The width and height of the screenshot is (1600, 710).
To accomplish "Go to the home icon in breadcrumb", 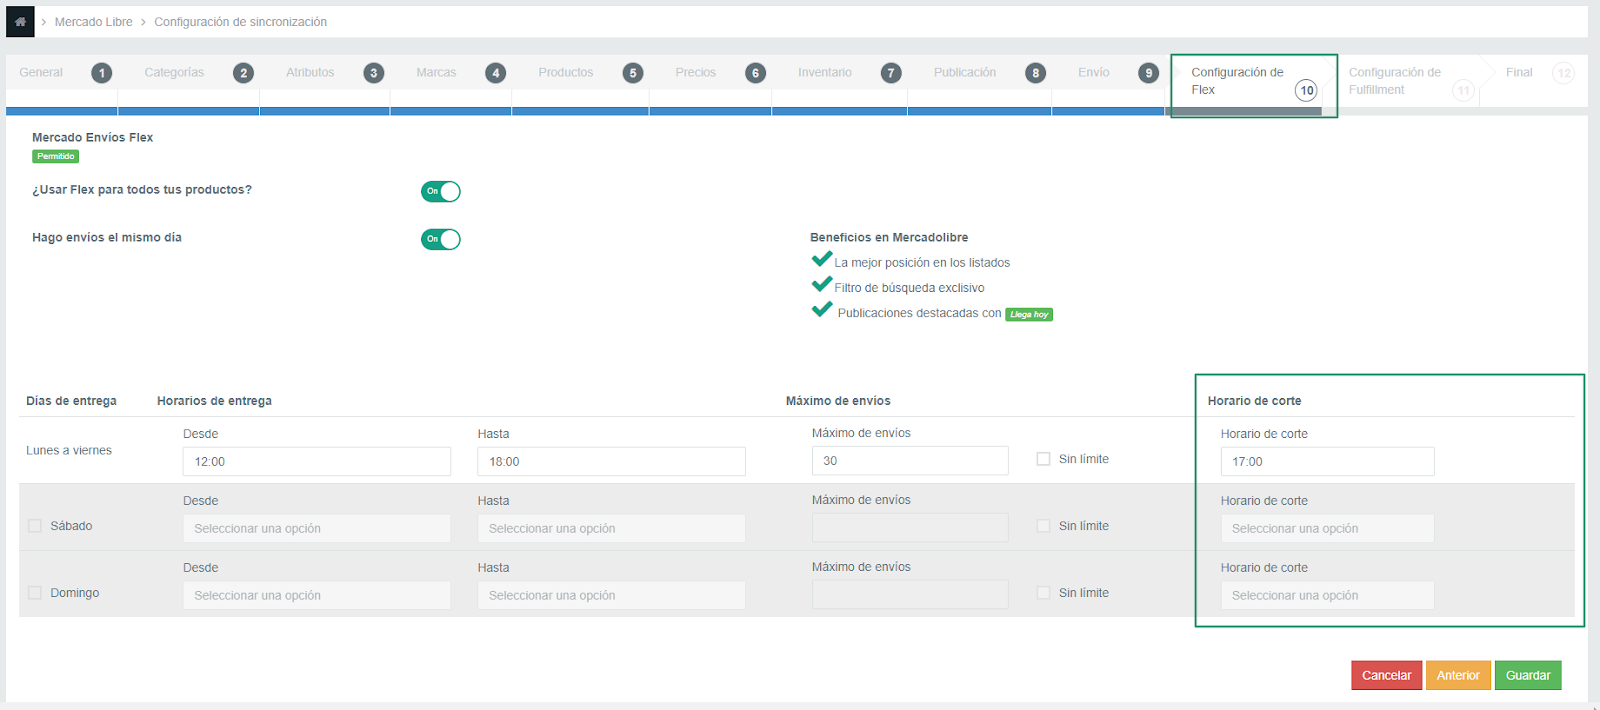I will tap(20, 21).
